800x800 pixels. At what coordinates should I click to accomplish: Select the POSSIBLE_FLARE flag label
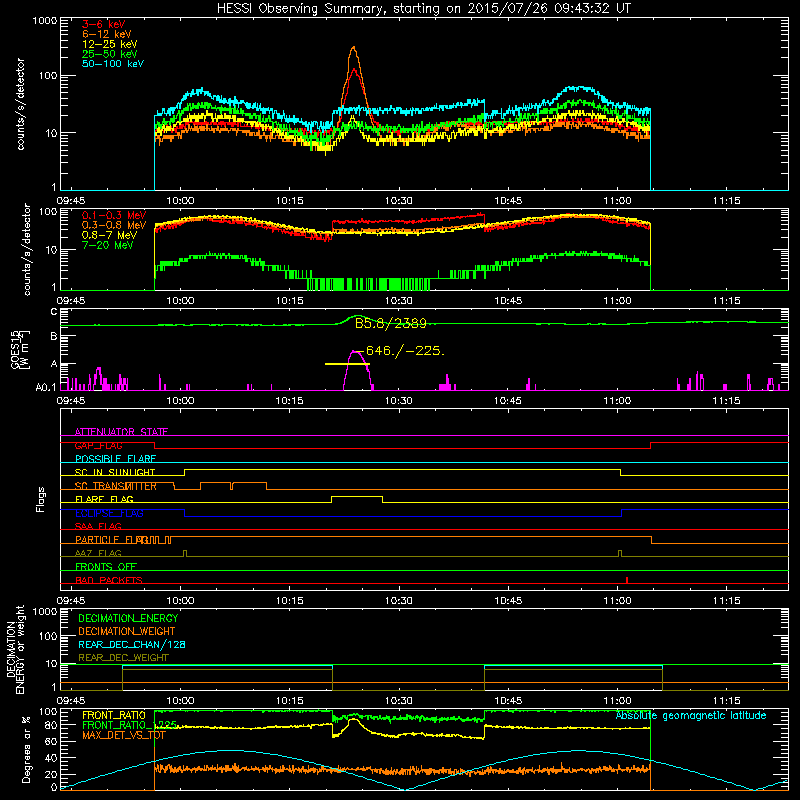click(x=115, y=459)
